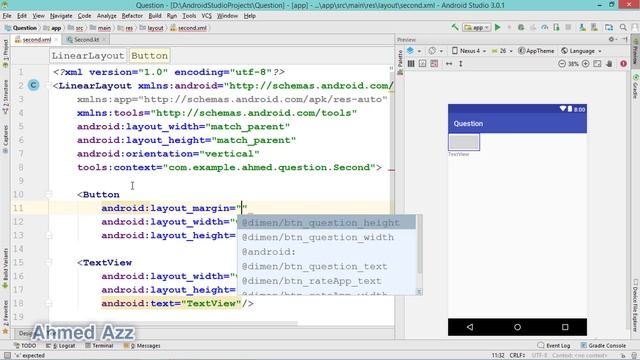Open the Preview panel settings gear

[x=612, y=39]
